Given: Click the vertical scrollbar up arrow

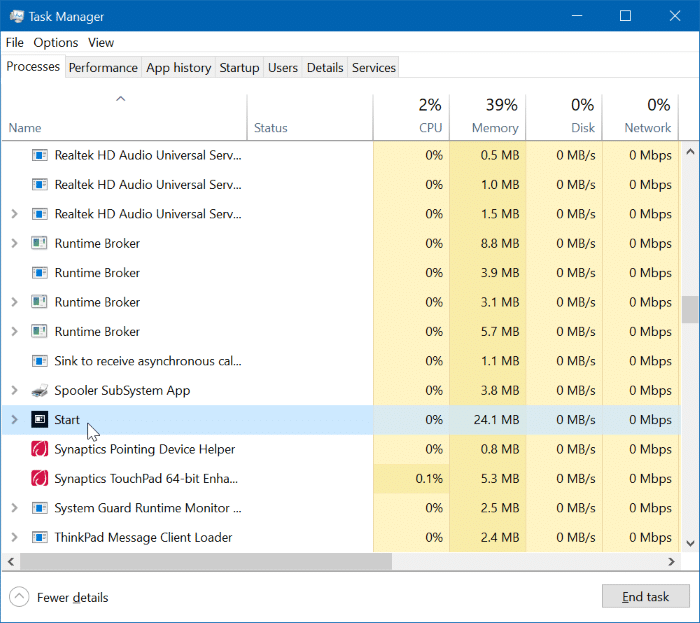Looking at the screenshot, I should pyautogui.click(x=690, y=152).
